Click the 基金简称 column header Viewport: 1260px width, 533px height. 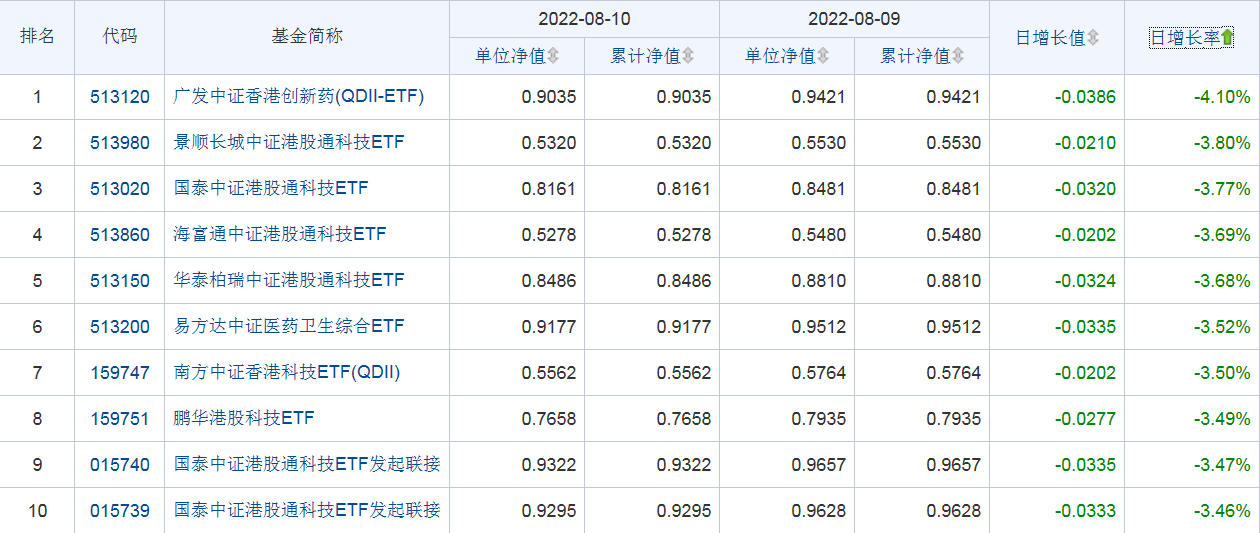(x=306, y=36)
